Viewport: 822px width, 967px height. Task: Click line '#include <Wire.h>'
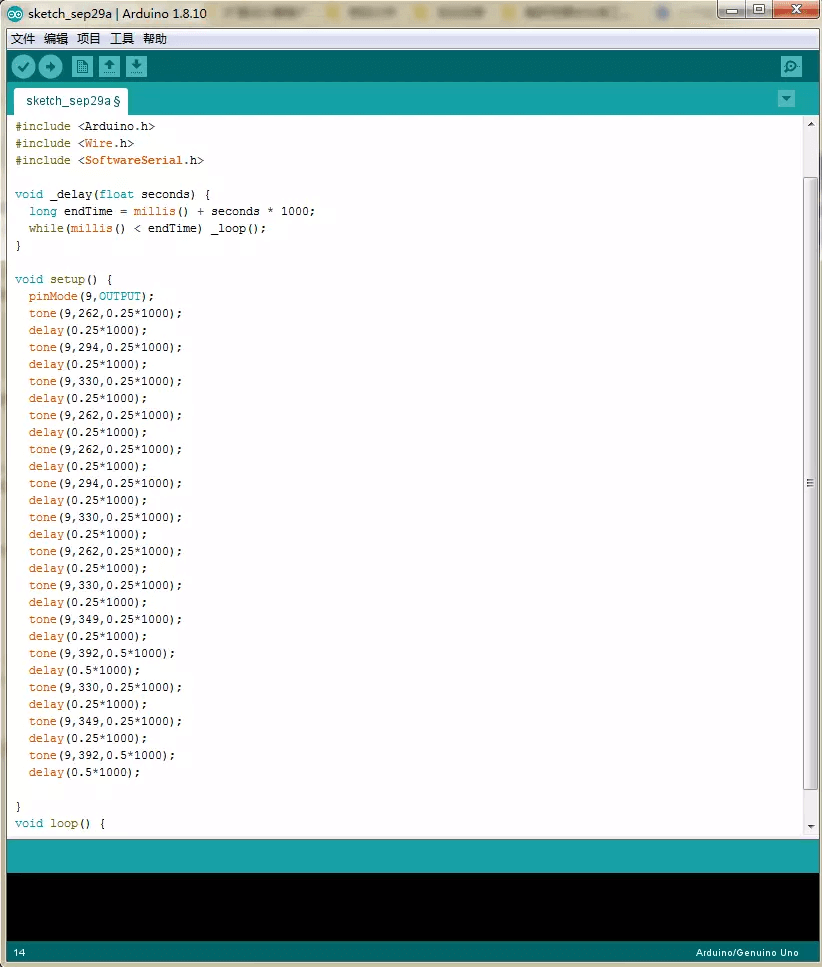(x=75, y=143)
